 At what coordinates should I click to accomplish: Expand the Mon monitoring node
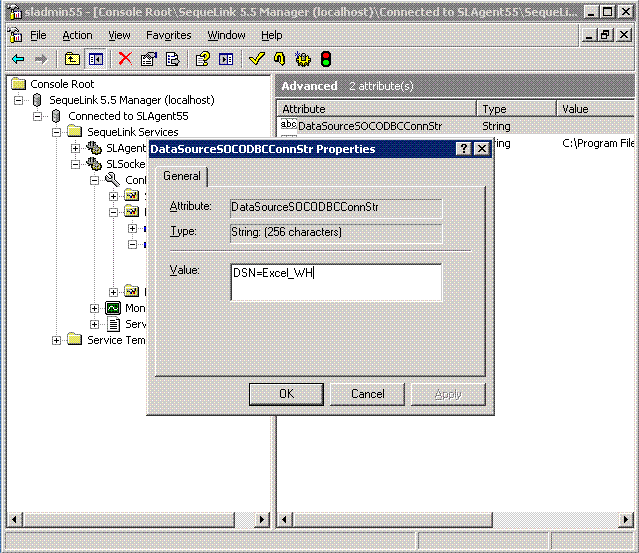point(95,308)
